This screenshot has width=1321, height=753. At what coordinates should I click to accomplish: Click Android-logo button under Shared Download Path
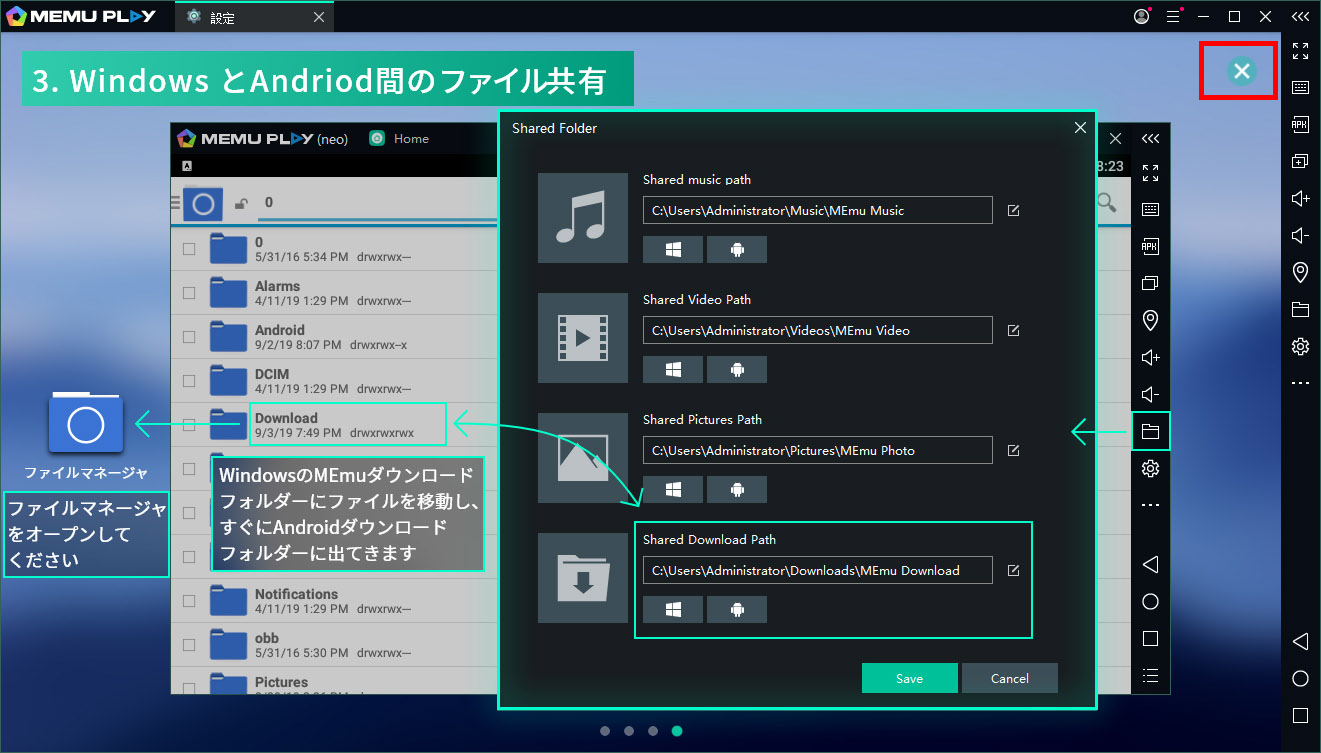[x=737, y=610]
